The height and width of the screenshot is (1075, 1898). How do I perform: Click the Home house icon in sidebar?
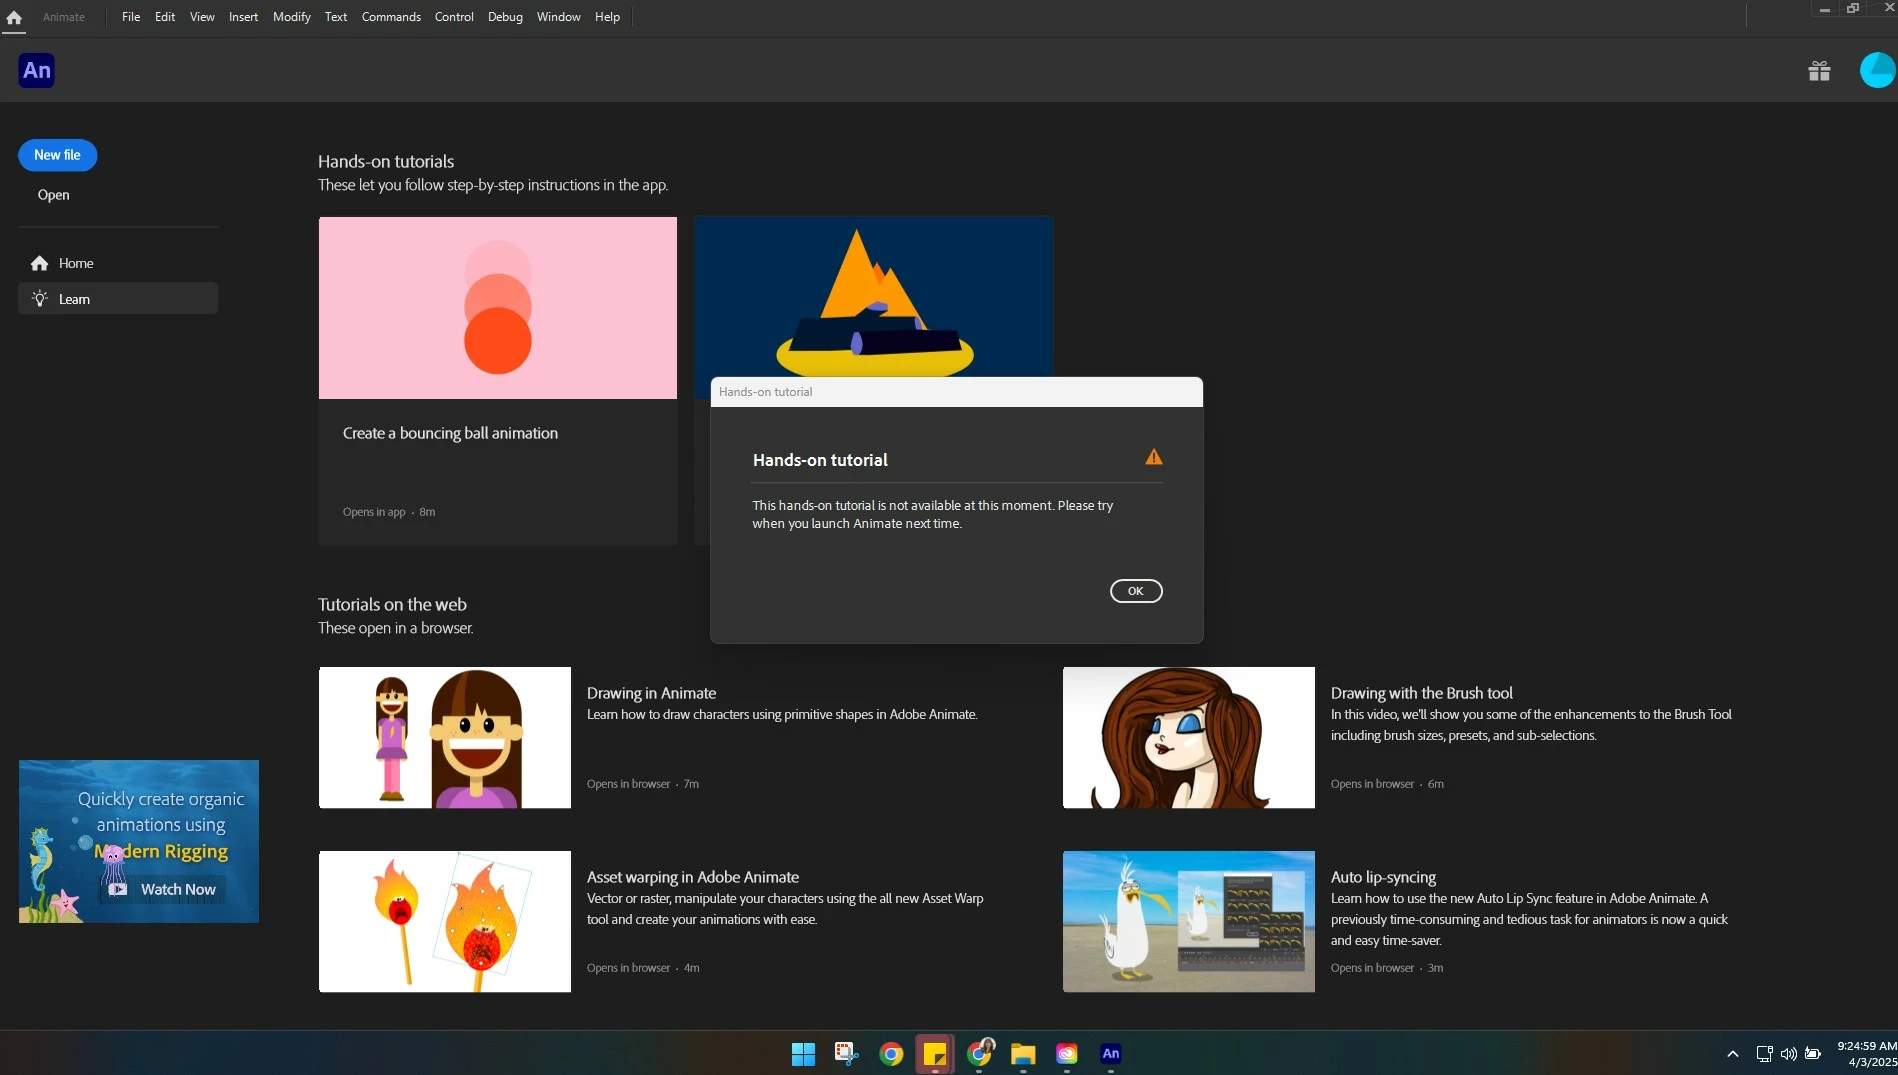(x=40, y=263)
